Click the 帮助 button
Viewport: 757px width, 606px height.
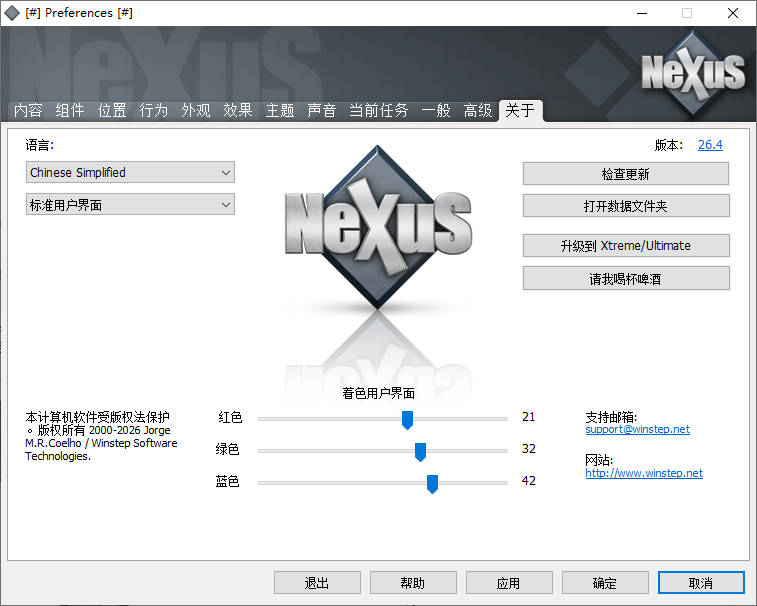pos(413,583)
